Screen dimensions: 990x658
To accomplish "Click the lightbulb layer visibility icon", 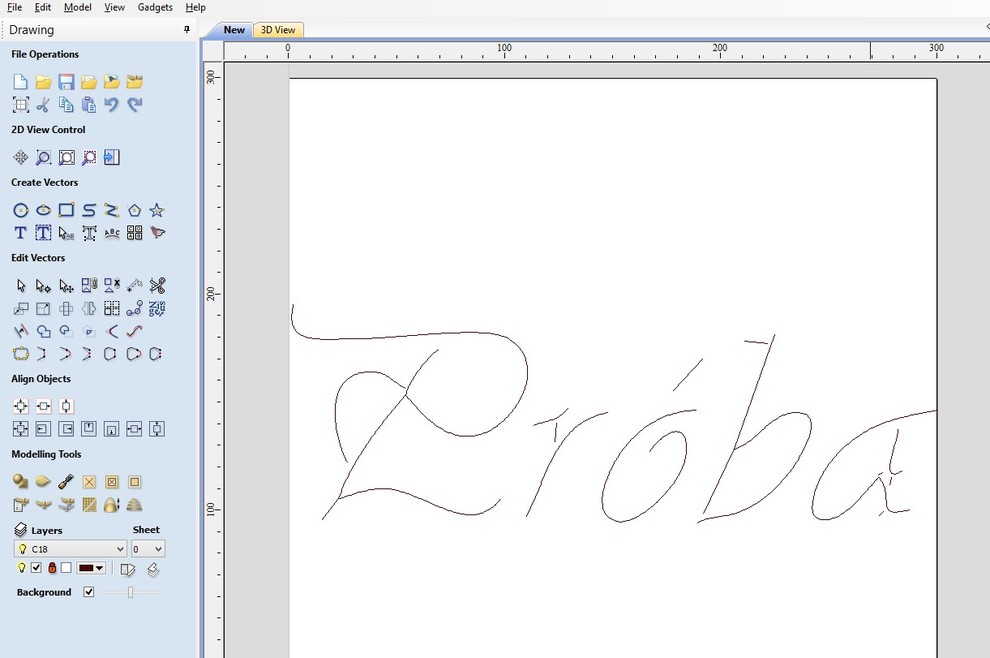I will (x=21, y=568).
